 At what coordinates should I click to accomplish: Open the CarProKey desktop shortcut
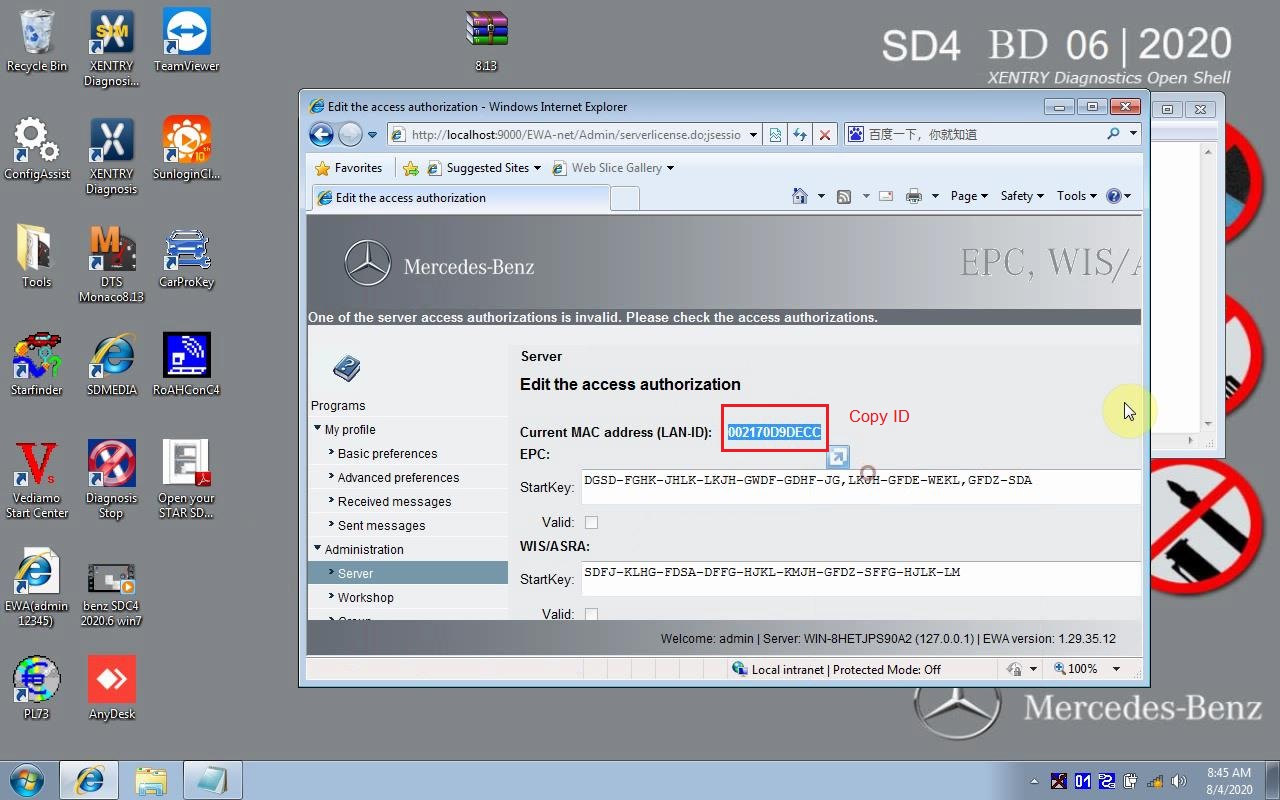[x=186, y=258]
